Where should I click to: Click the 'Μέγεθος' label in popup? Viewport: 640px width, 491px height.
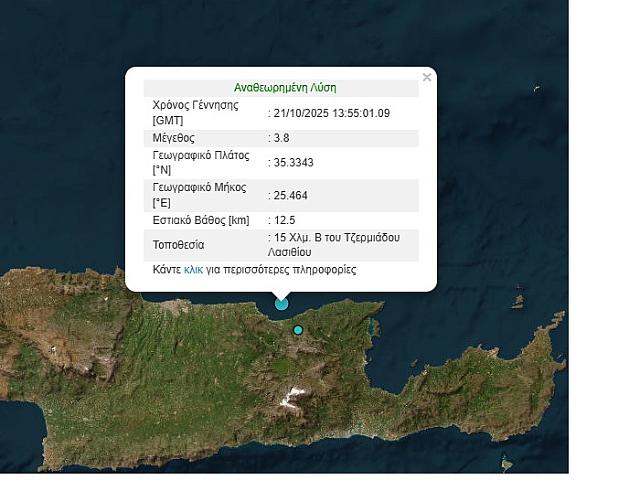coord(173,138)
